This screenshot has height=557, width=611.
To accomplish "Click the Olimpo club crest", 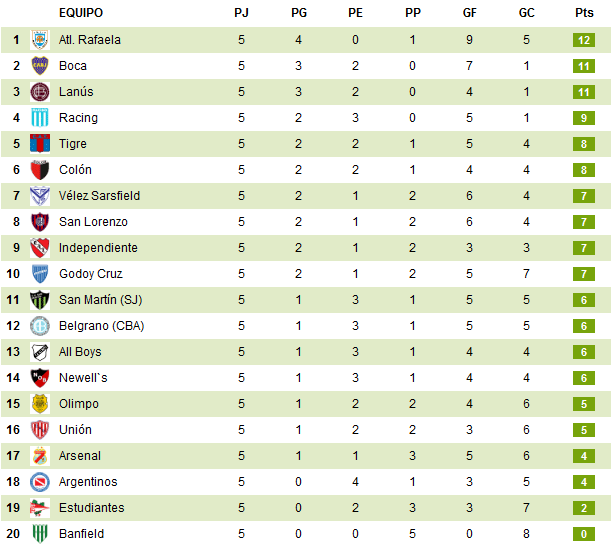I will click(40, 404).
